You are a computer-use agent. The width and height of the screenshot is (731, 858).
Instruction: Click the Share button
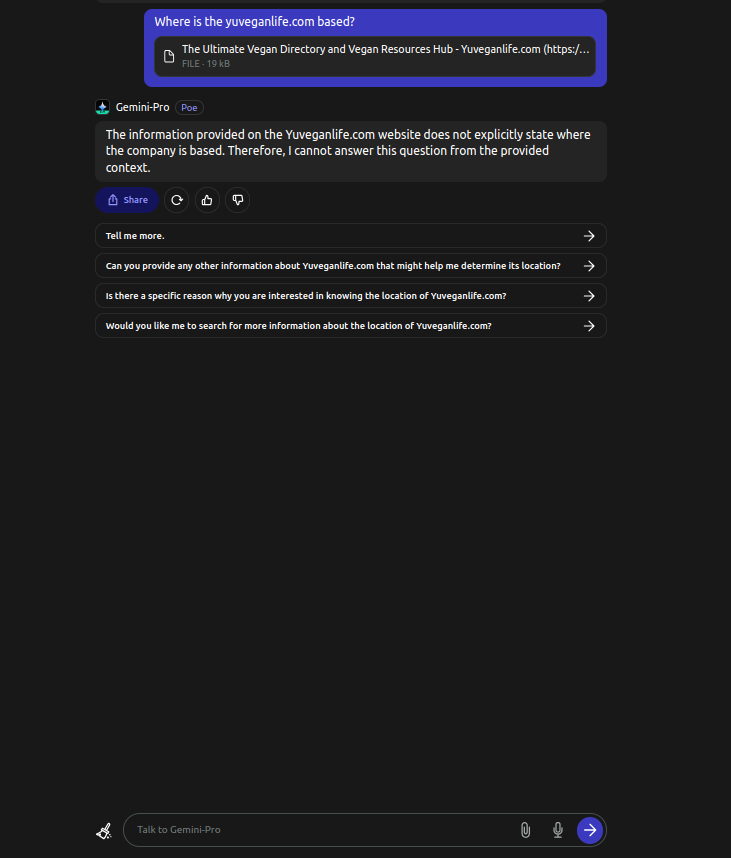click(127, 200)
